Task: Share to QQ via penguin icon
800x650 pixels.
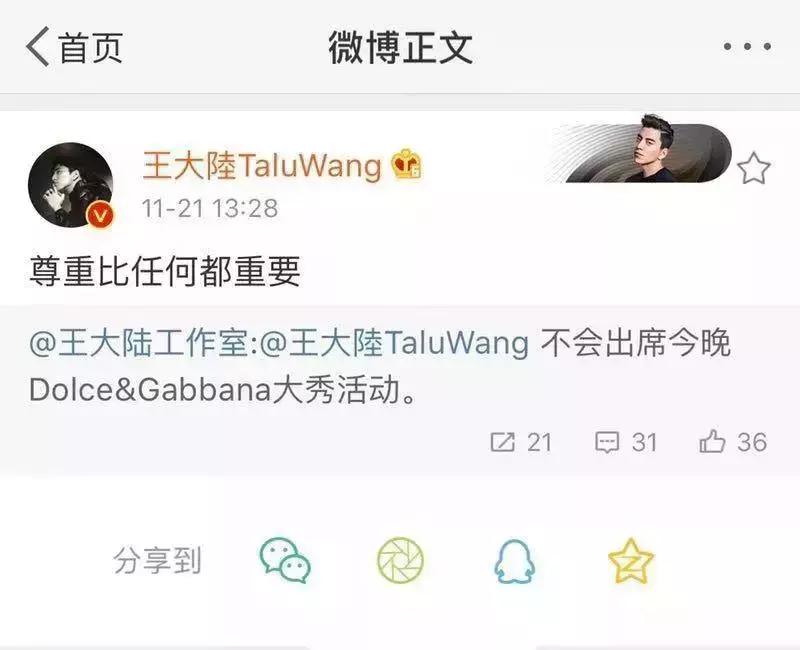Action: [x=514, y=561]
